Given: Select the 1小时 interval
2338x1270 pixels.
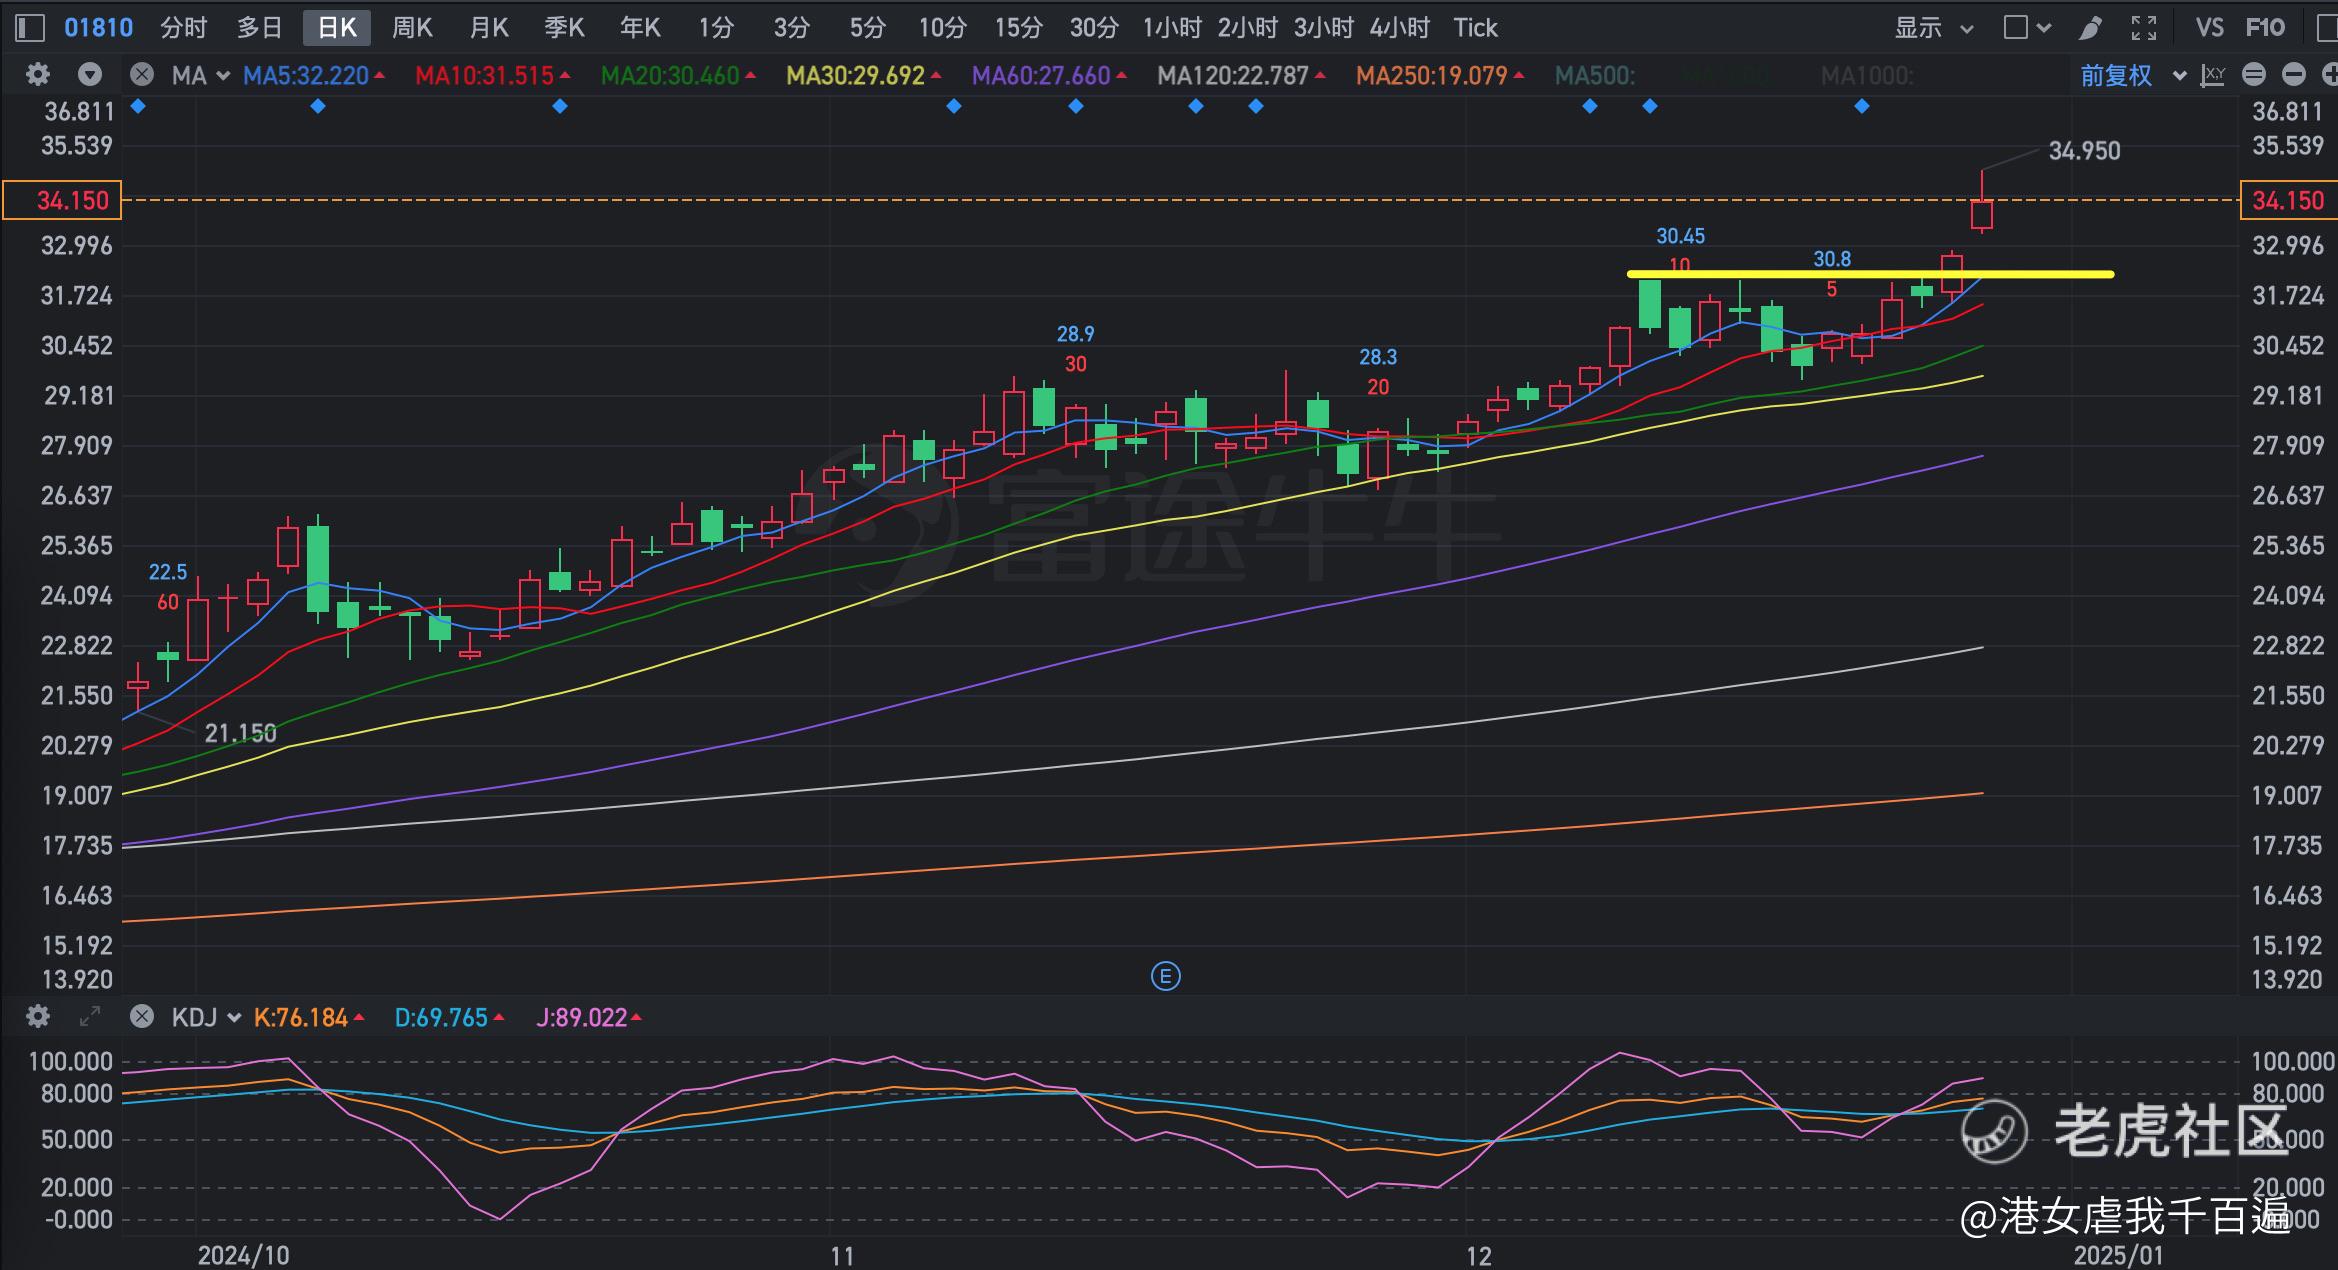Looking at the screenshot, I should pos(1172,28).
